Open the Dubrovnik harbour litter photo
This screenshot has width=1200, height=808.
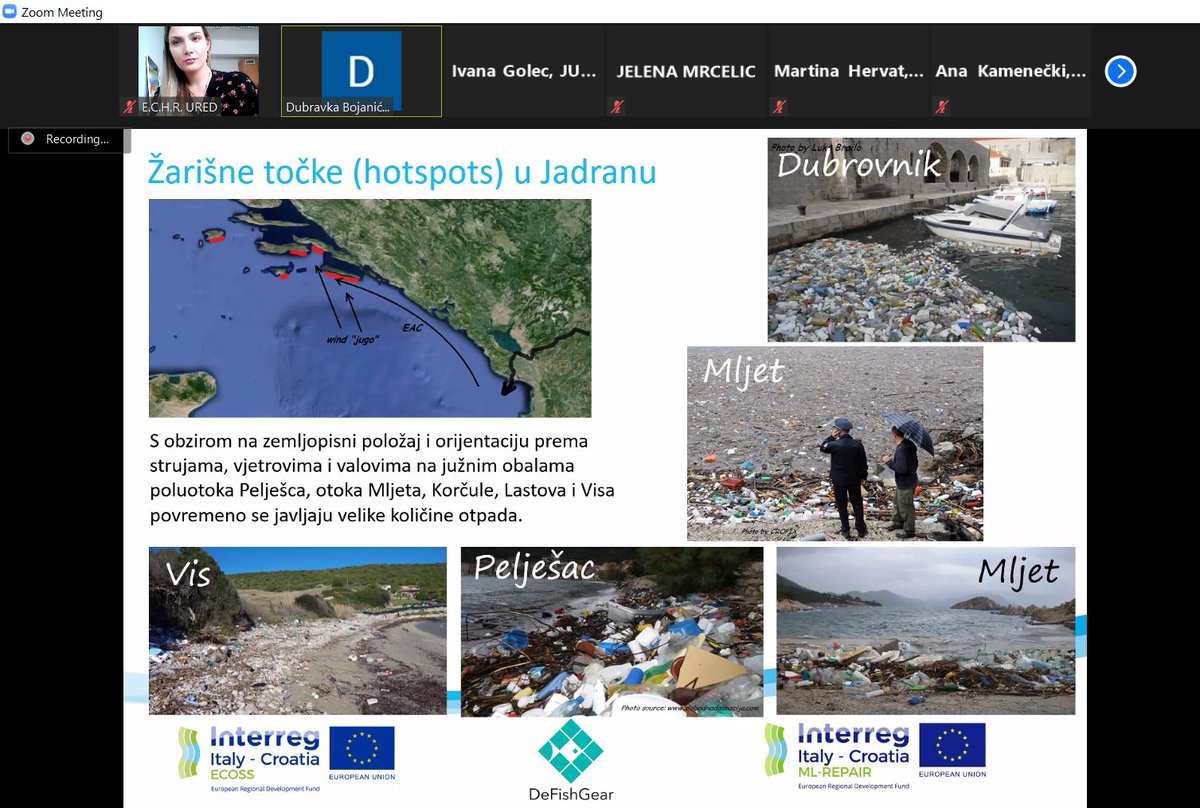[922, 237]
